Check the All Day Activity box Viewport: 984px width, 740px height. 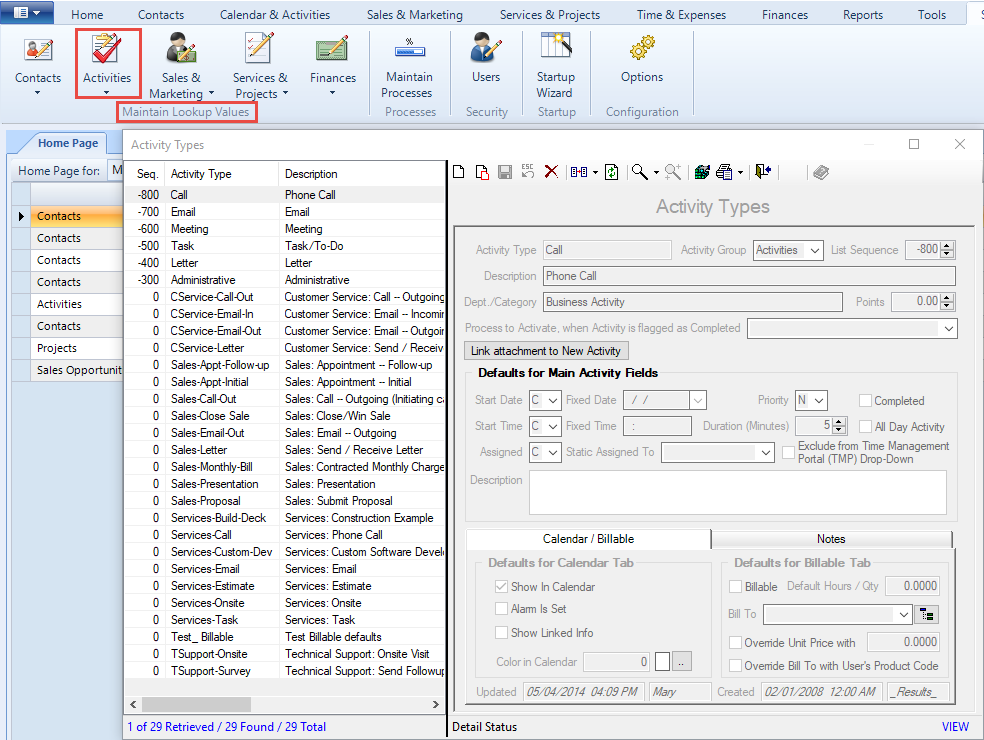click(866, 426)
